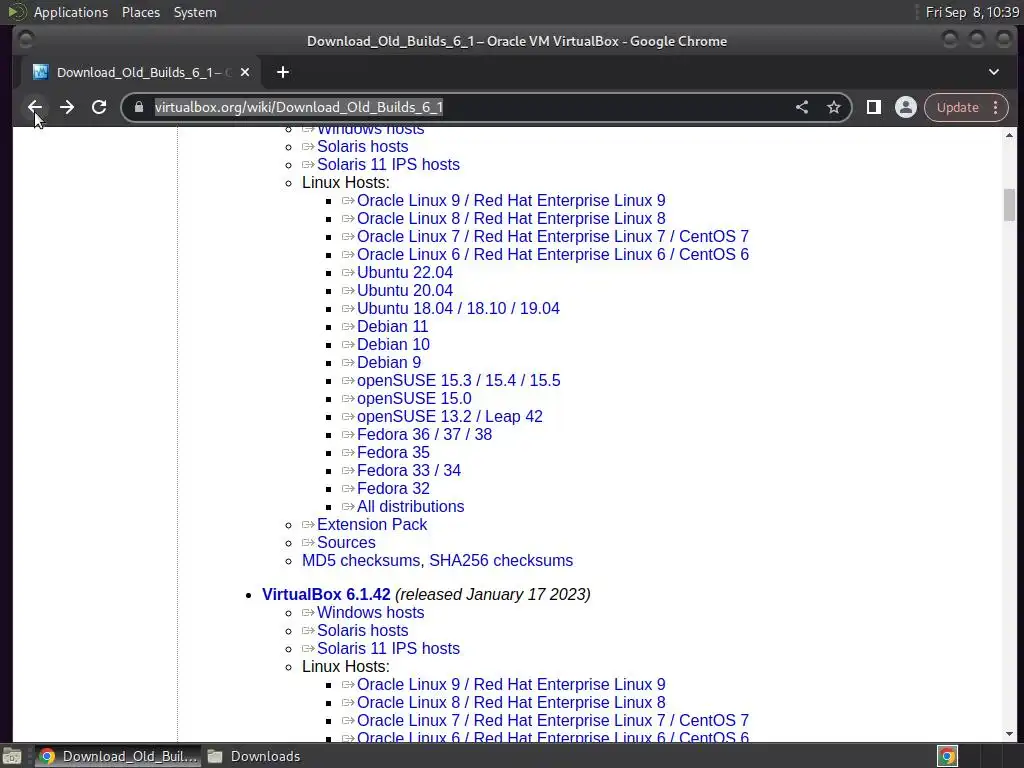1024x768 pixels.
Task: Close the Download_Old_Builds_6_1 tab
Action: click(245, 72)
